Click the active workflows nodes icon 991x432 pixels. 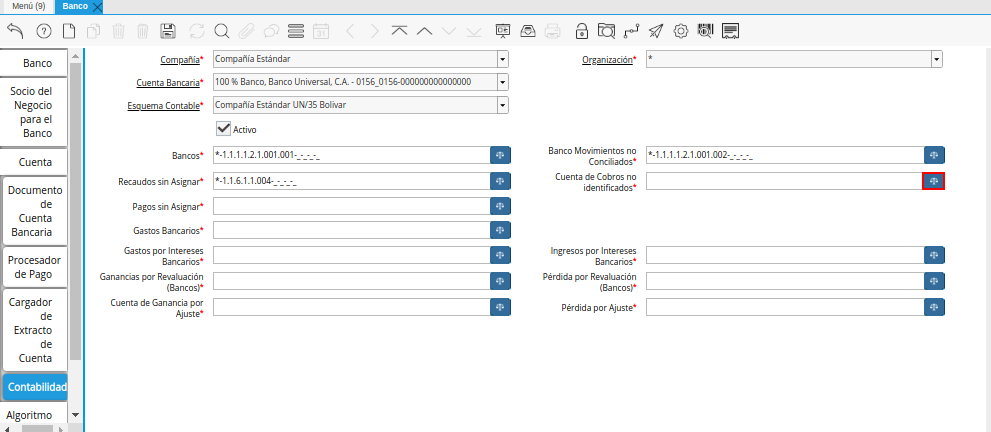point(631,30)
